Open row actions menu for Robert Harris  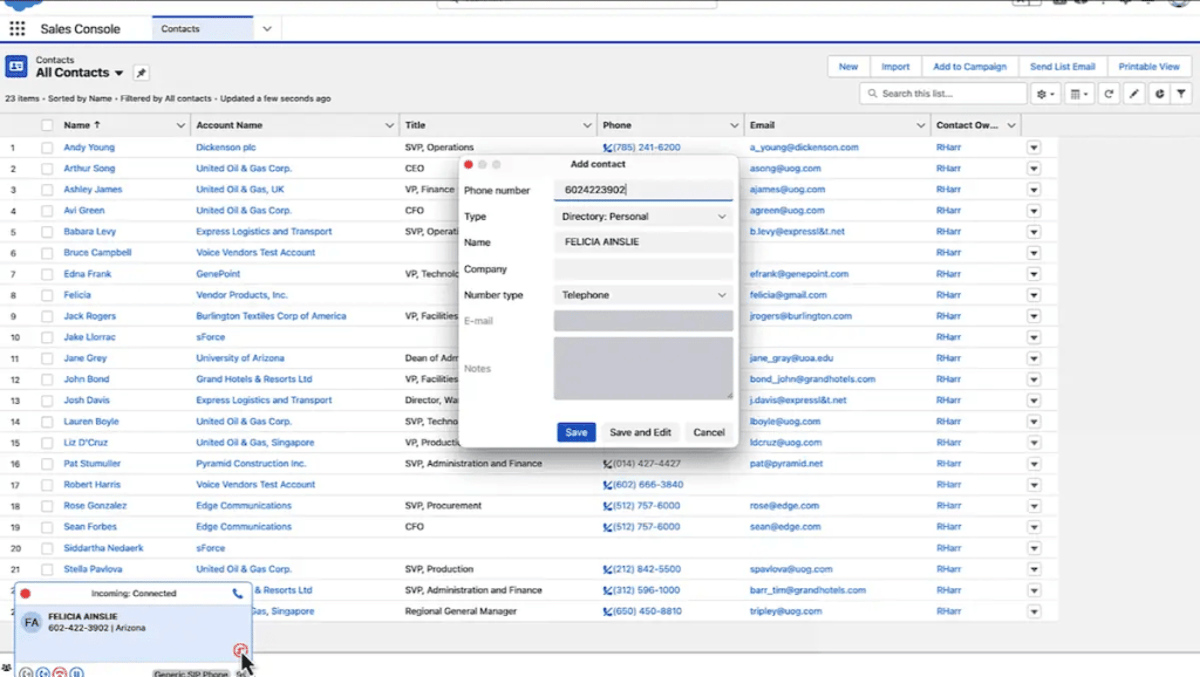[1033, 485]
